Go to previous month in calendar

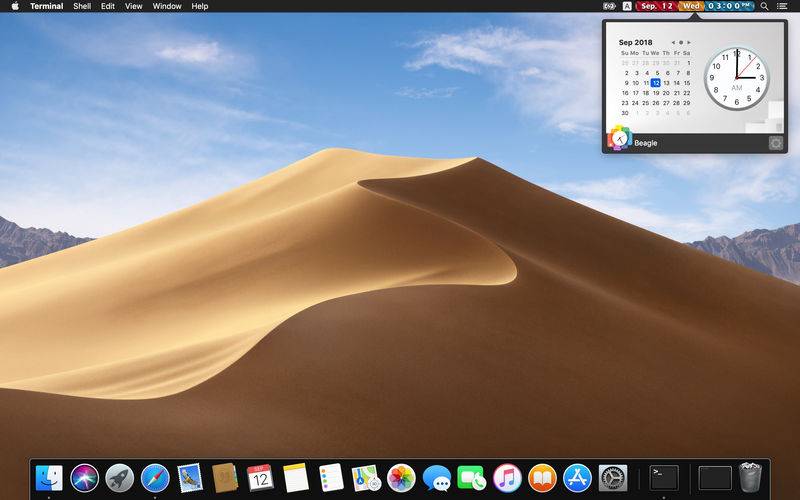(x=673, y=43)
